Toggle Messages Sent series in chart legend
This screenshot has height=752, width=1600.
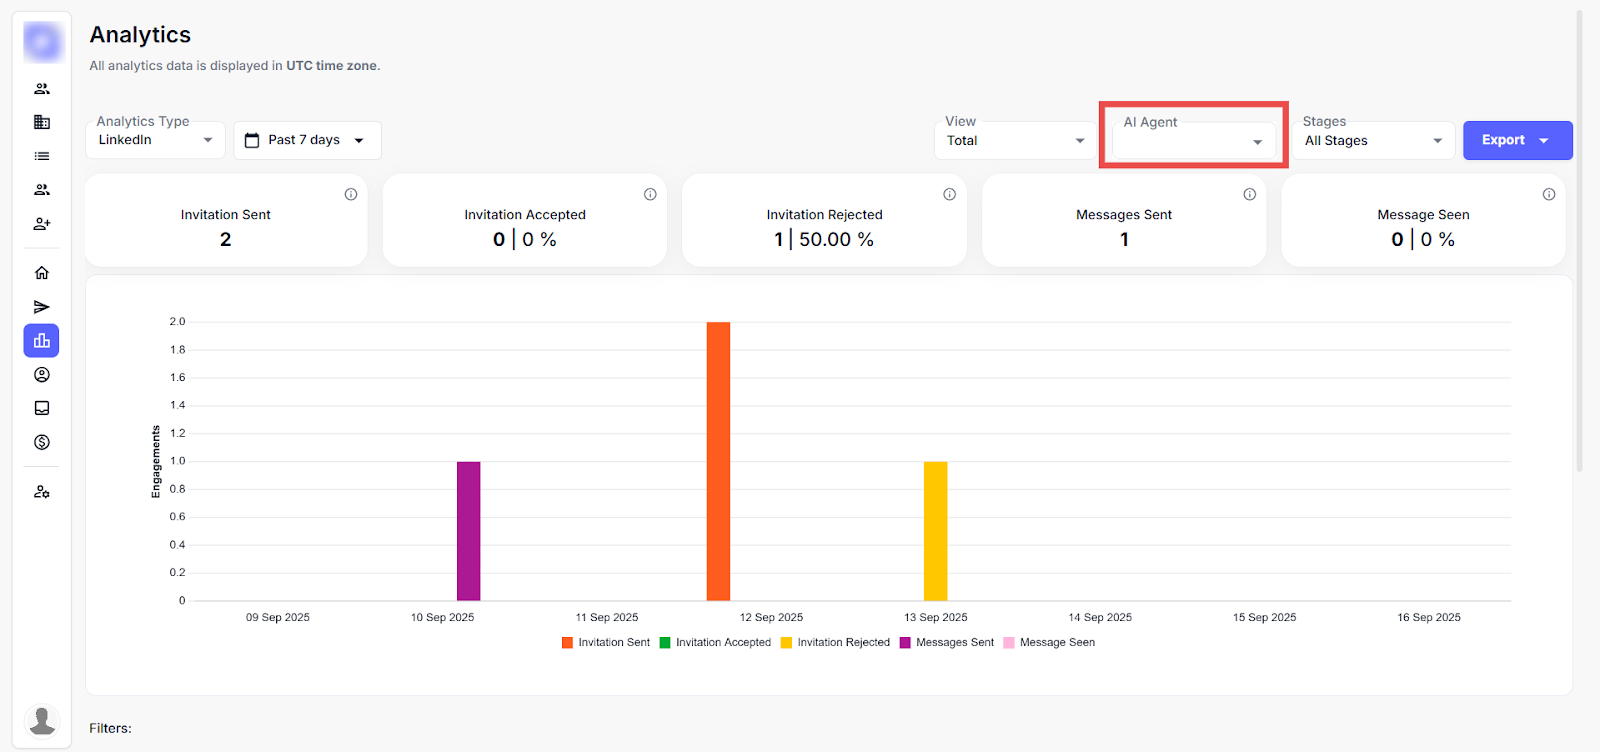pos(946,643)
